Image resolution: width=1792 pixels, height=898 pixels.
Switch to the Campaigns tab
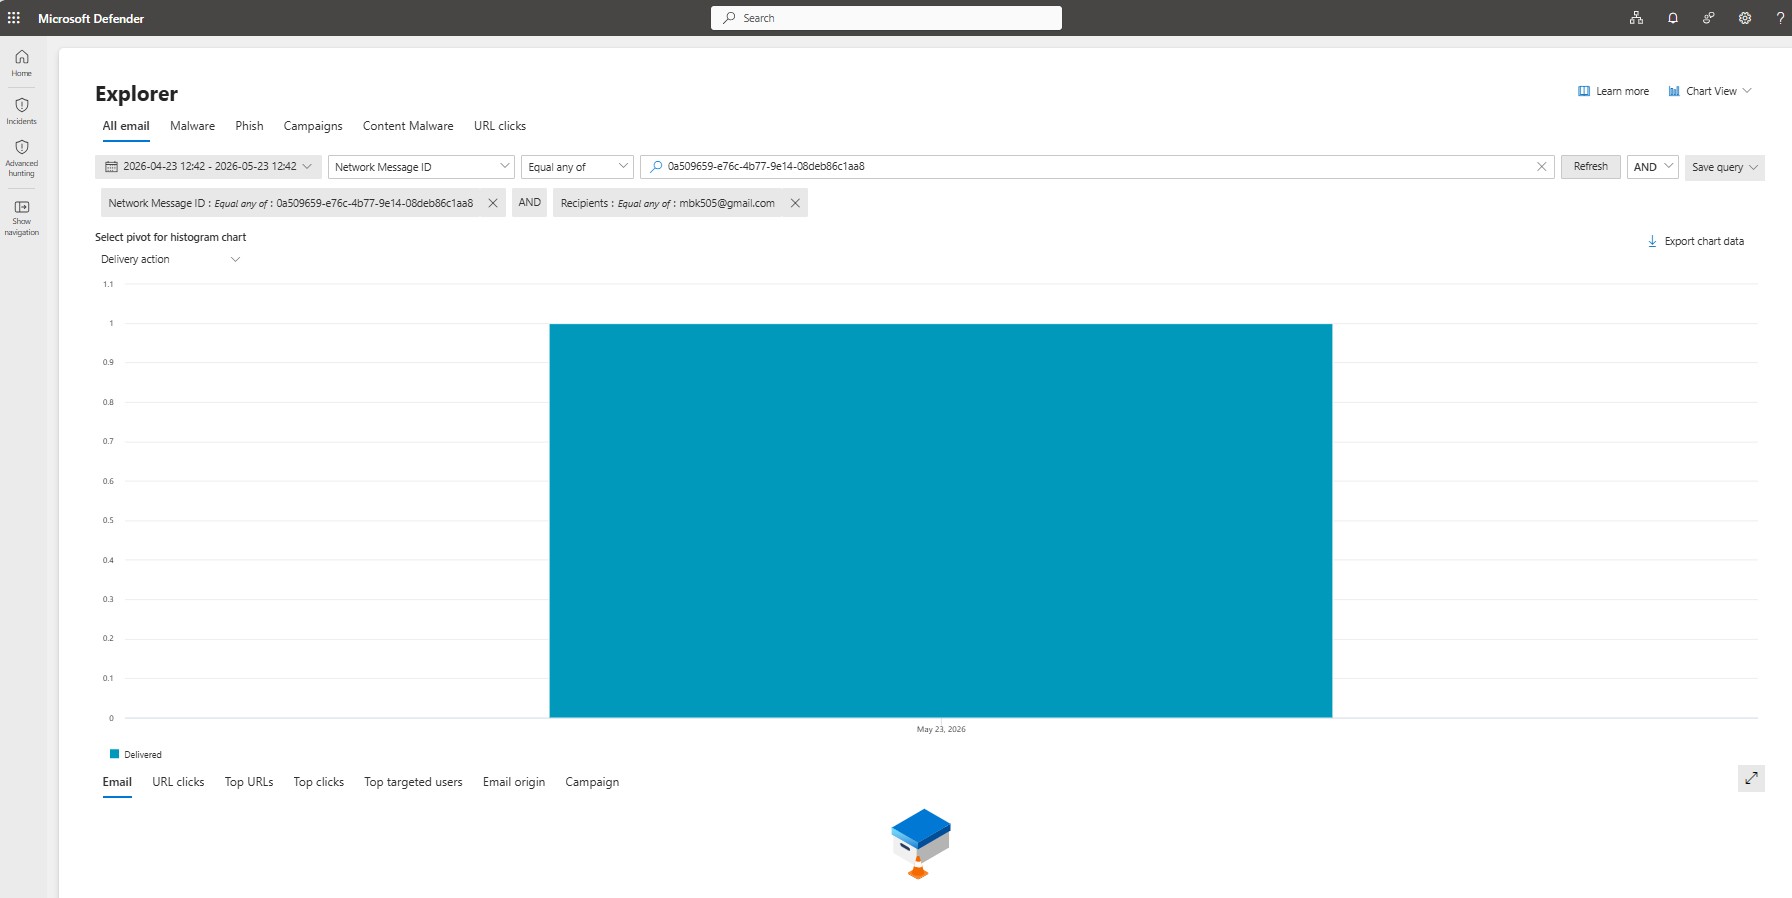tap(313, 126)
